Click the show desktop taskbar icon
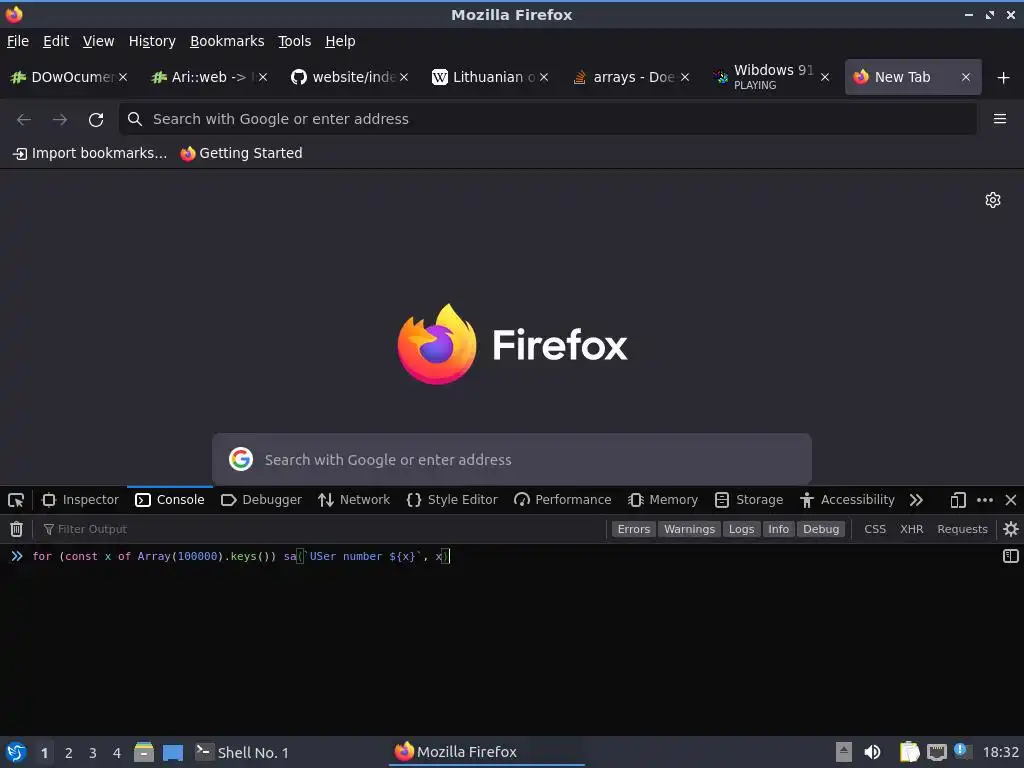The image size is (1024, 768). coord(173,753)
